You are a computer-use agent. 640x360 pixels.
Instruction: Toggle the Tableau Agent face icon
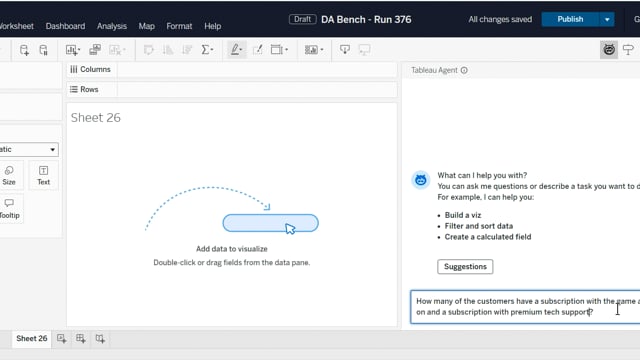tap(609, 50)
